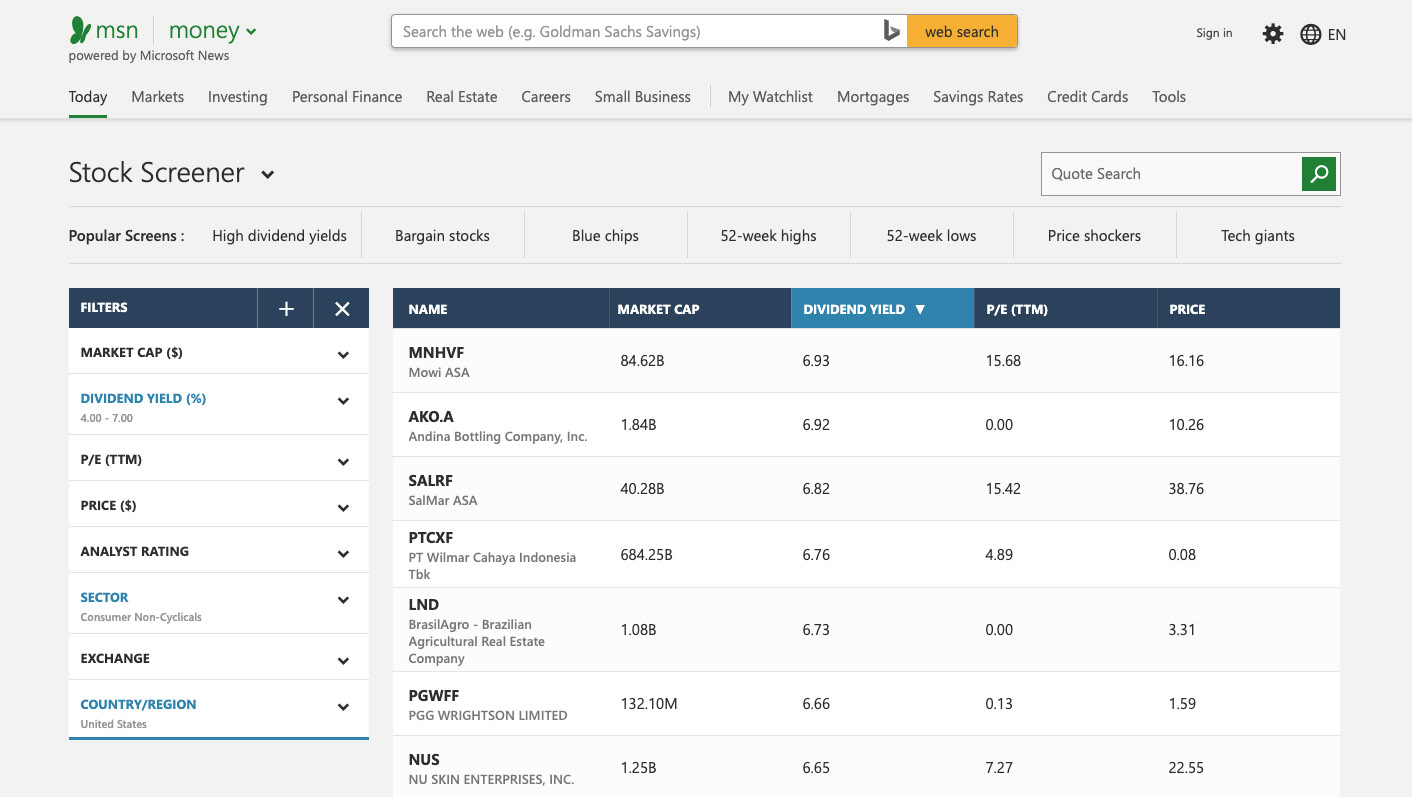Click the Dividend Yield sort arrow
The image size is (1412, 797).
(920, 309)
